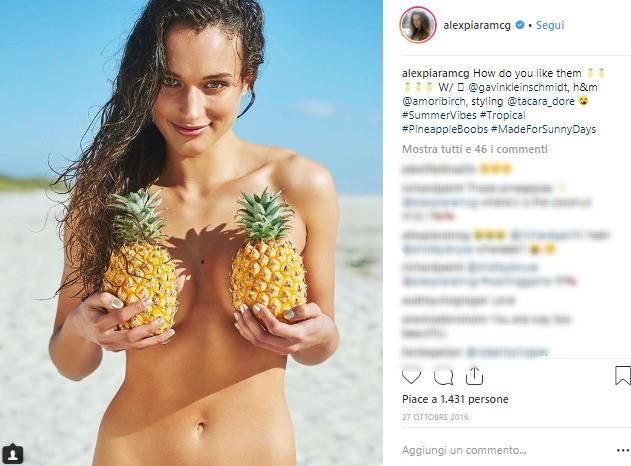Open the #SummerVibes hashtag

(x=439, y=115)
